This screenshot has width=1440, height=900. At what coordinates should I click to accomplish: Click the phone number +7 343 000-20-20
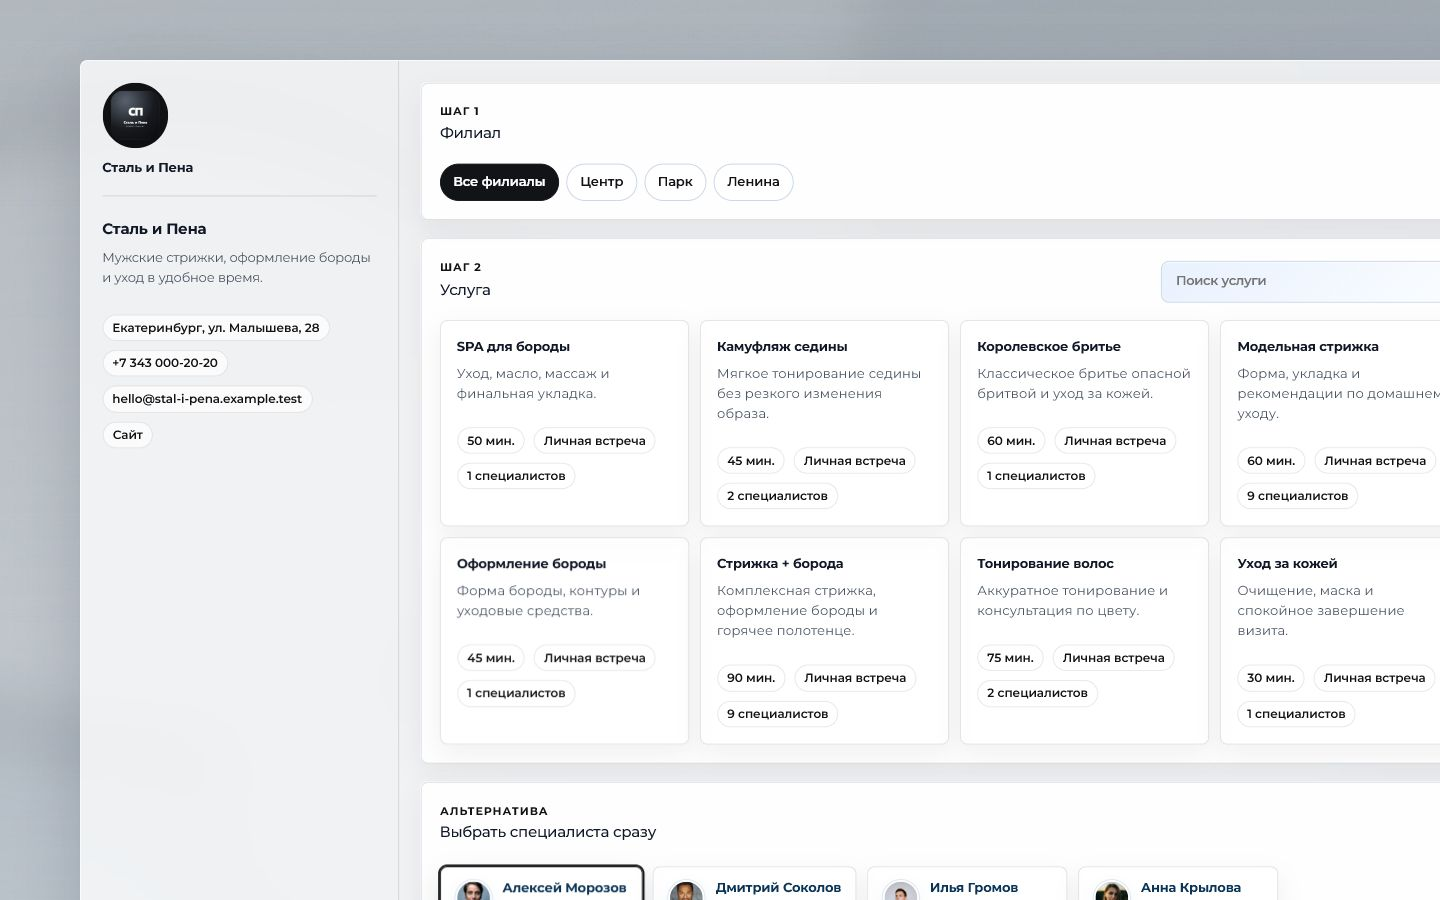(165, 363)
